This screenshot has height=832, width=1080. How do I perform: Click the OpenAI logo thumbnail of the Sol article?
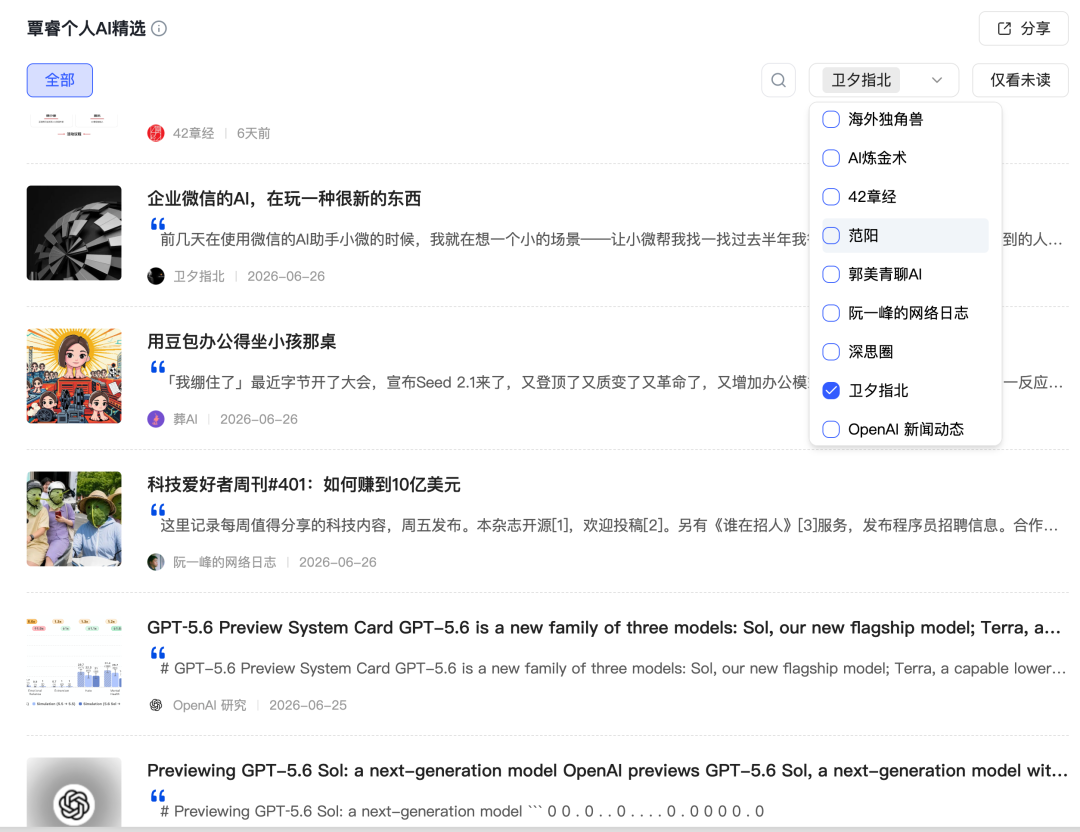[74, 792]
